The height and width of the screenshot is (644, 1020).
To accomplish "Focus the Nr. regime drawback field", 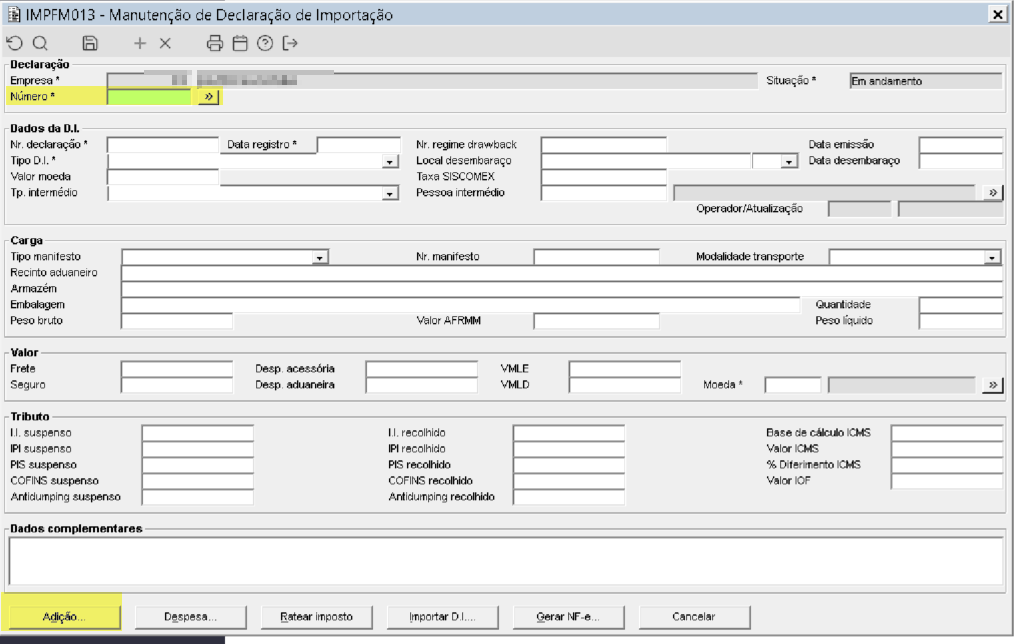I will pos(604,144).
